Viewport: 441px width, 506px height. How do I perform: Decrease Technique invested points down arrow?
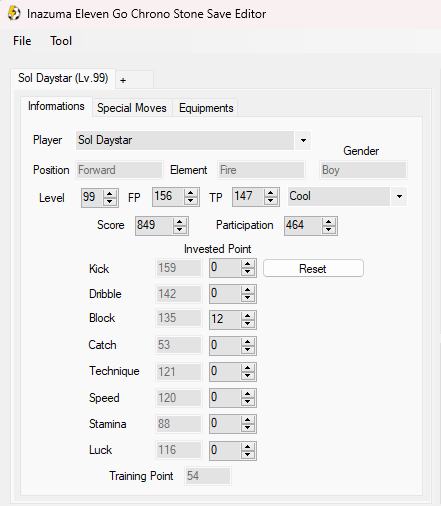(x=248, y=375)
